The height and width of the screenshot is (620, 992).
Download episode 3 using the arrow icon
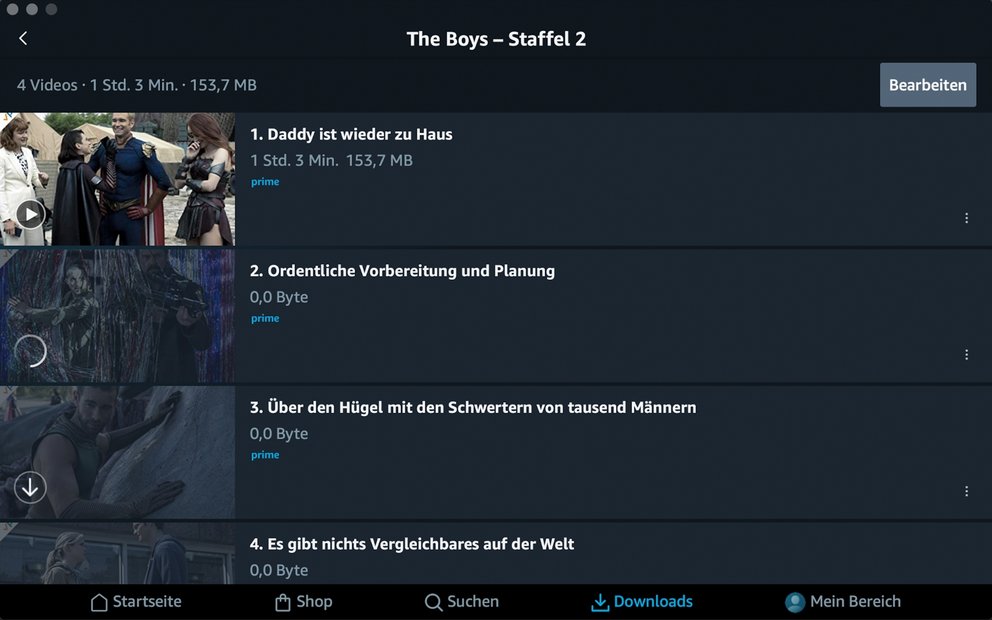click(x=30, y=488)
